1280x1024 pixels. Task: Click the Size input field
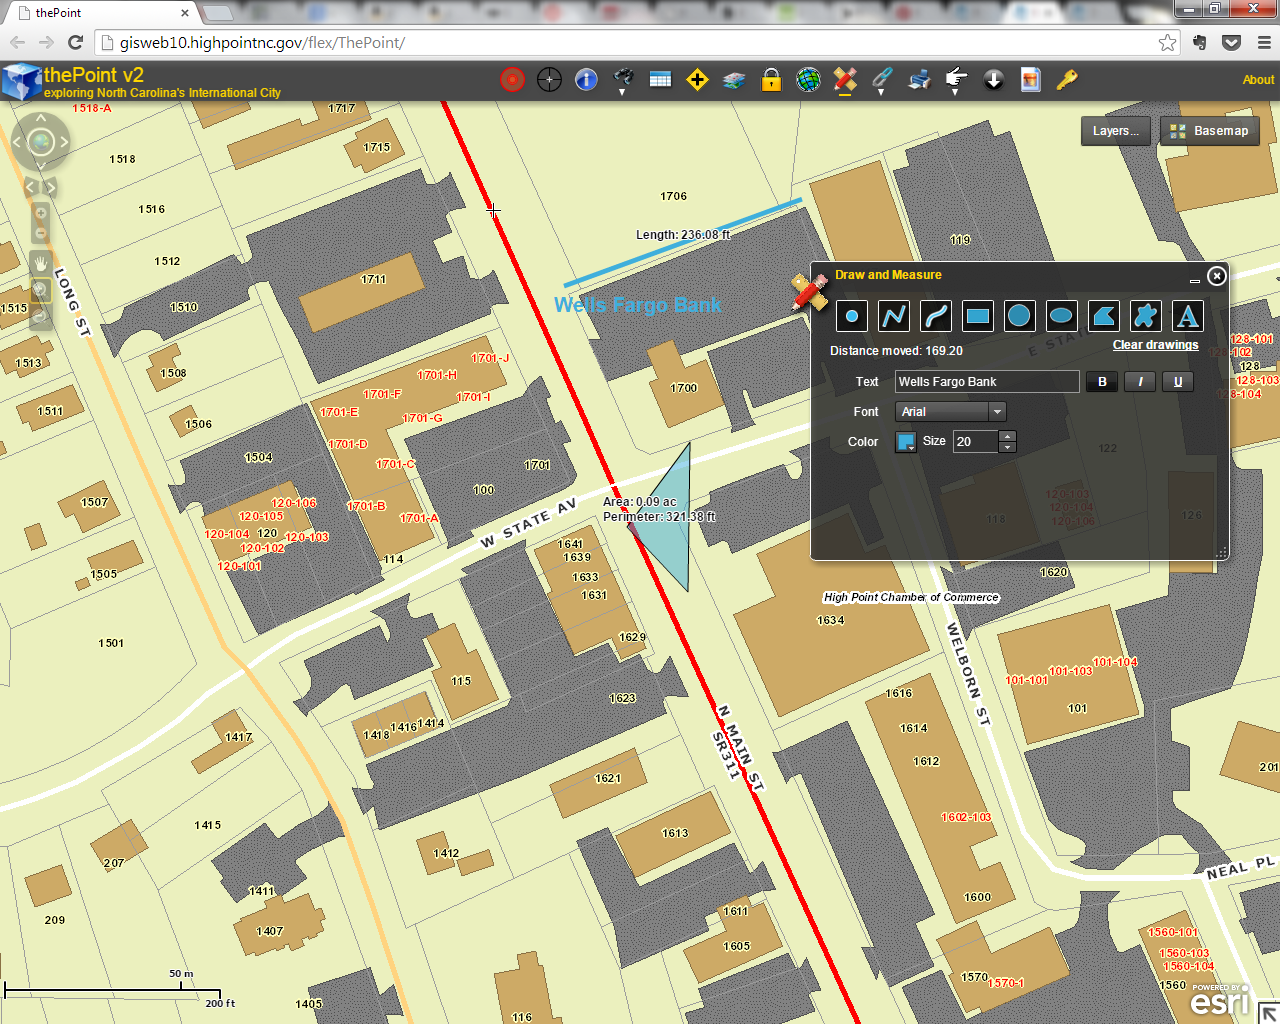pos(976,441)
